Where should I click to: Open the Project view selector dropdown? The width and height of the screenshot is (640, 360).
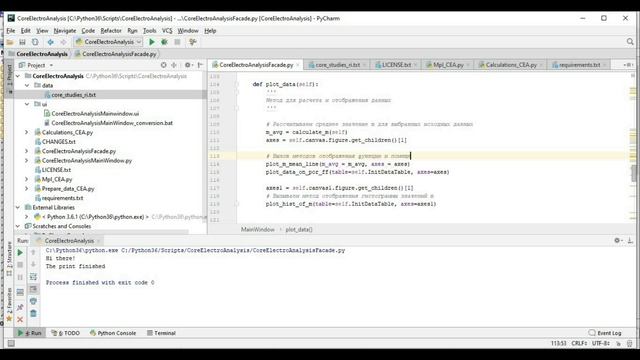[x=36, y=65]
